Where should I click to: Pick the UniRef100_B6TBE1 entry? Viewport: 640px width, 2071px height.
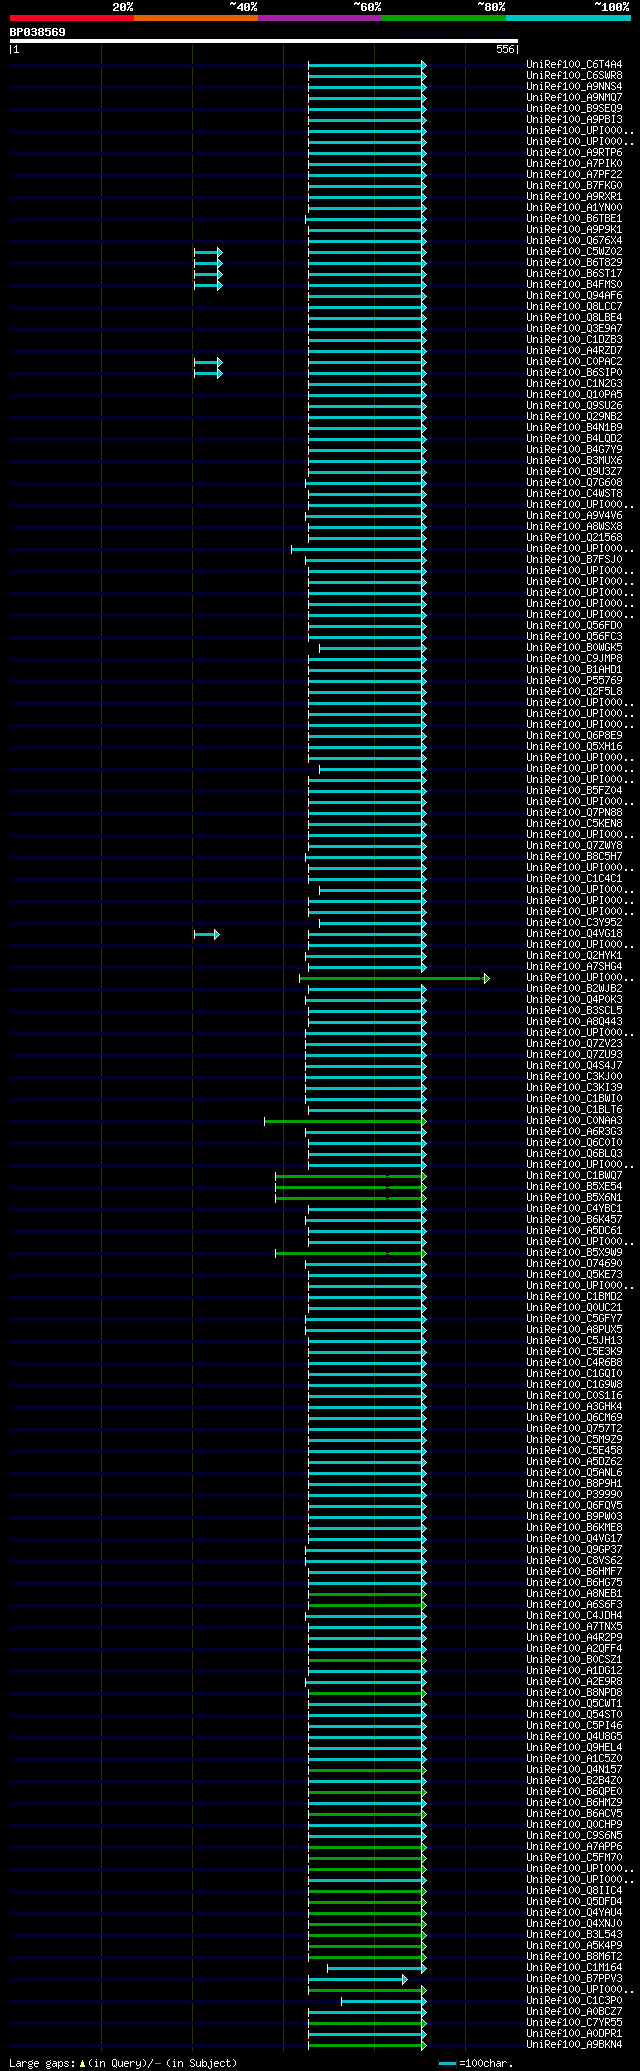tap(574, 219)
